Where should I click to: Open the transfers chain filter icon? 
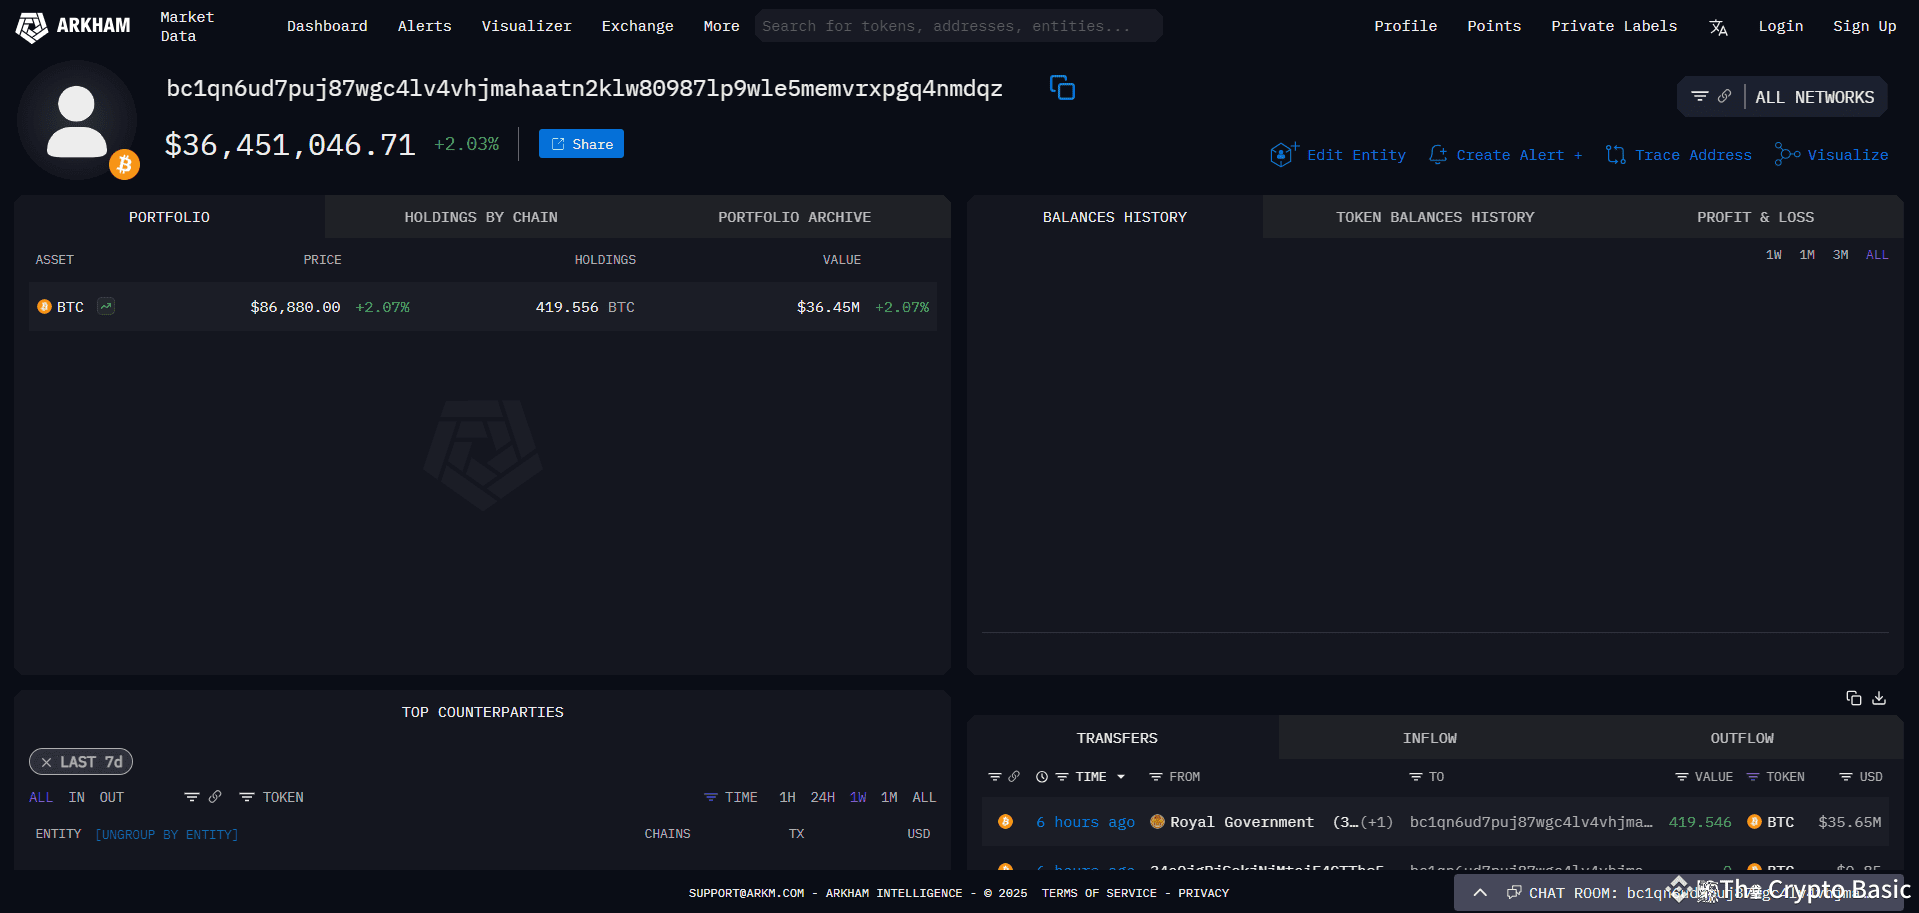(x=995, y=777)
